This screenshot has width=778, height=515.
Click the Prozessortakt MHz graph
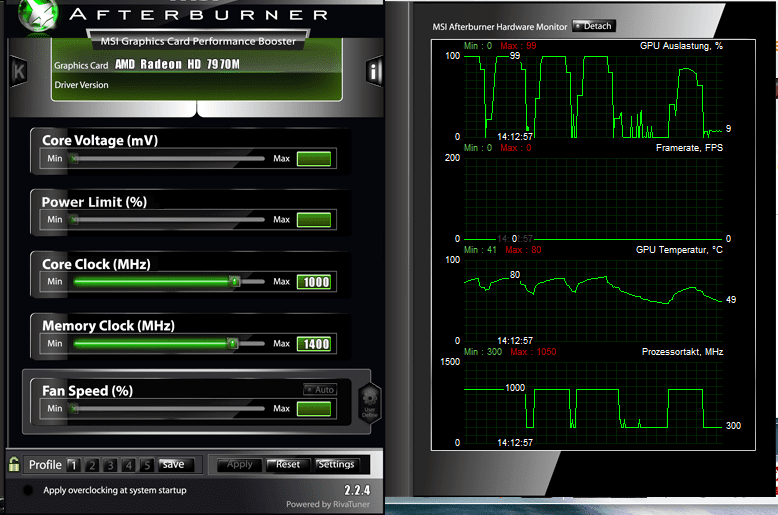(593, 402)
